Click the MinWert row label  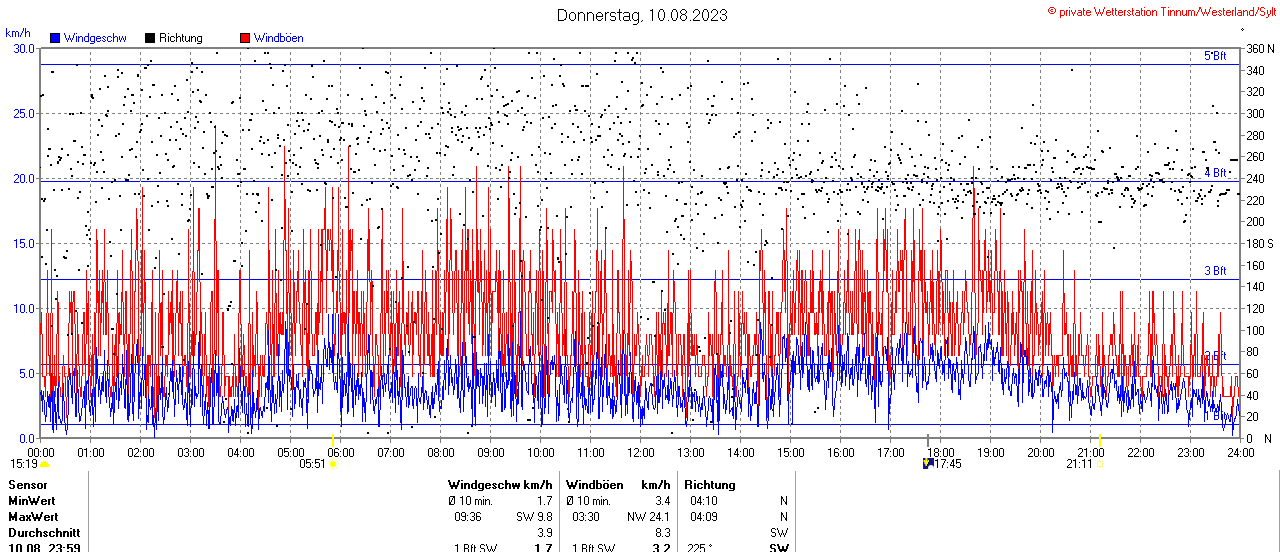32,501
